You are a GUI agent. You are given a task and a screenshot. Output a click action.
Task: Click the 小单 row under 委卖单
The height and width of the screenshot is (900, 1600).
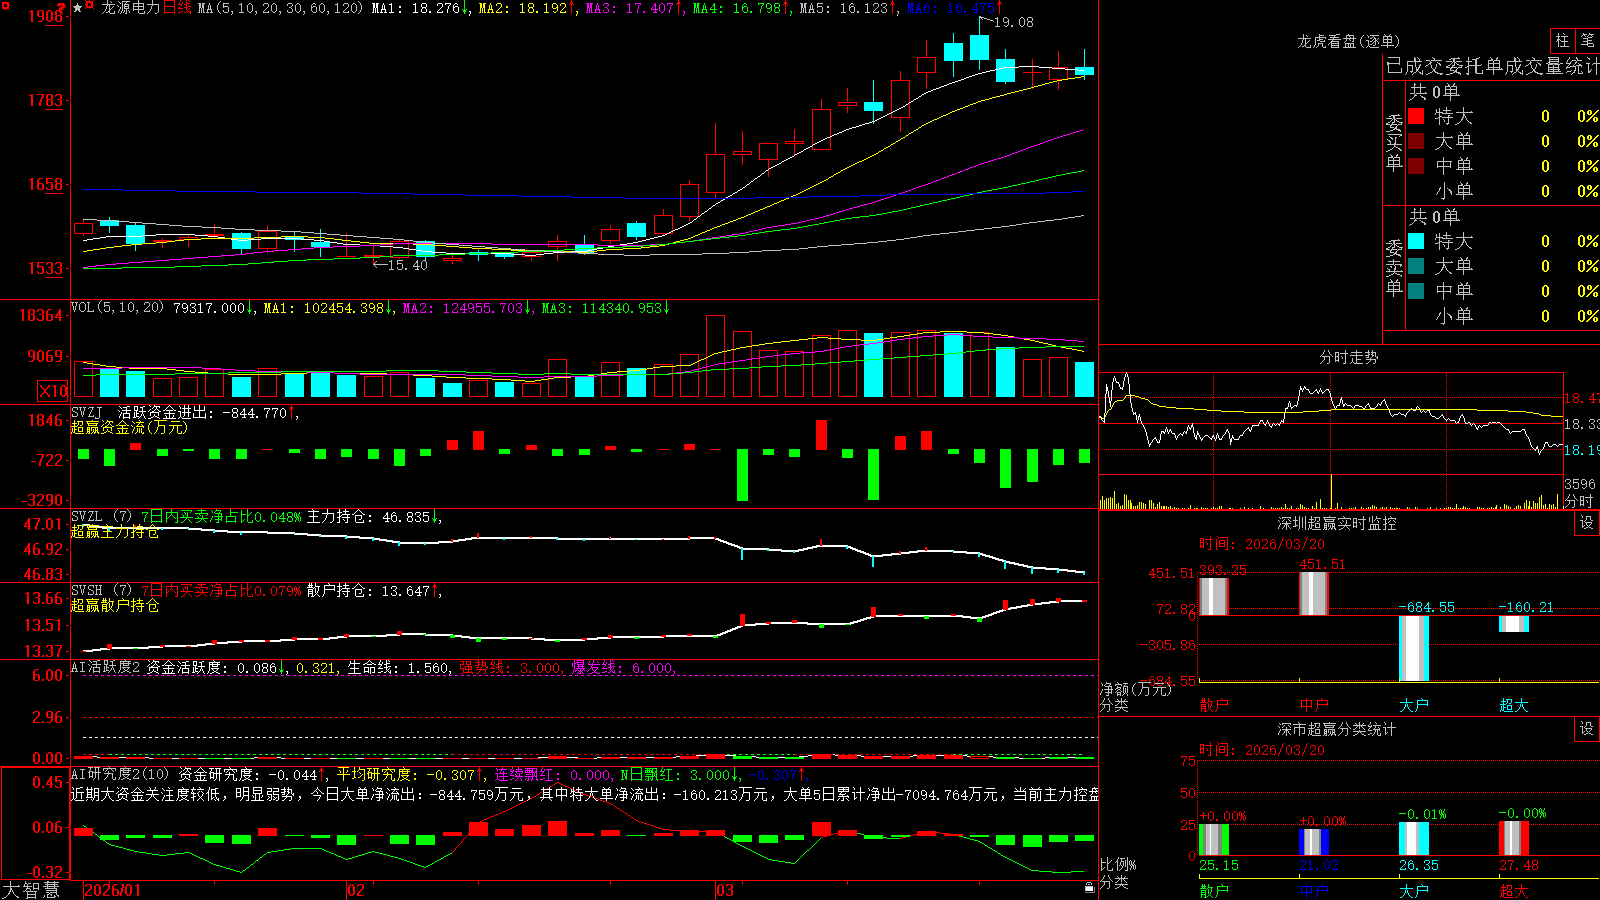1503,316
